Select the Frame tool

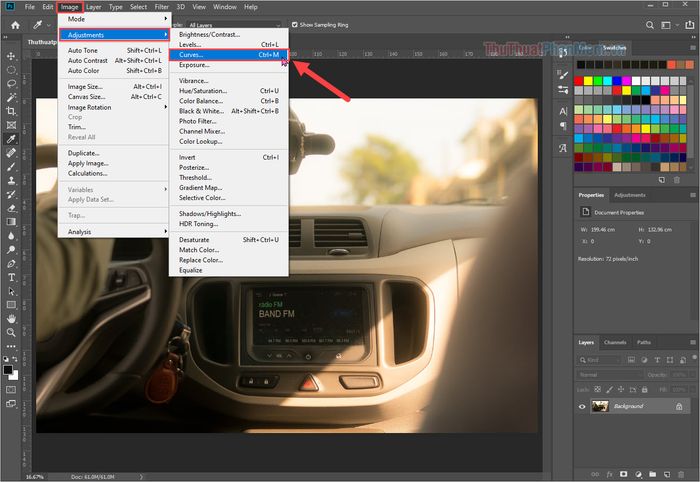pos(11,125)
